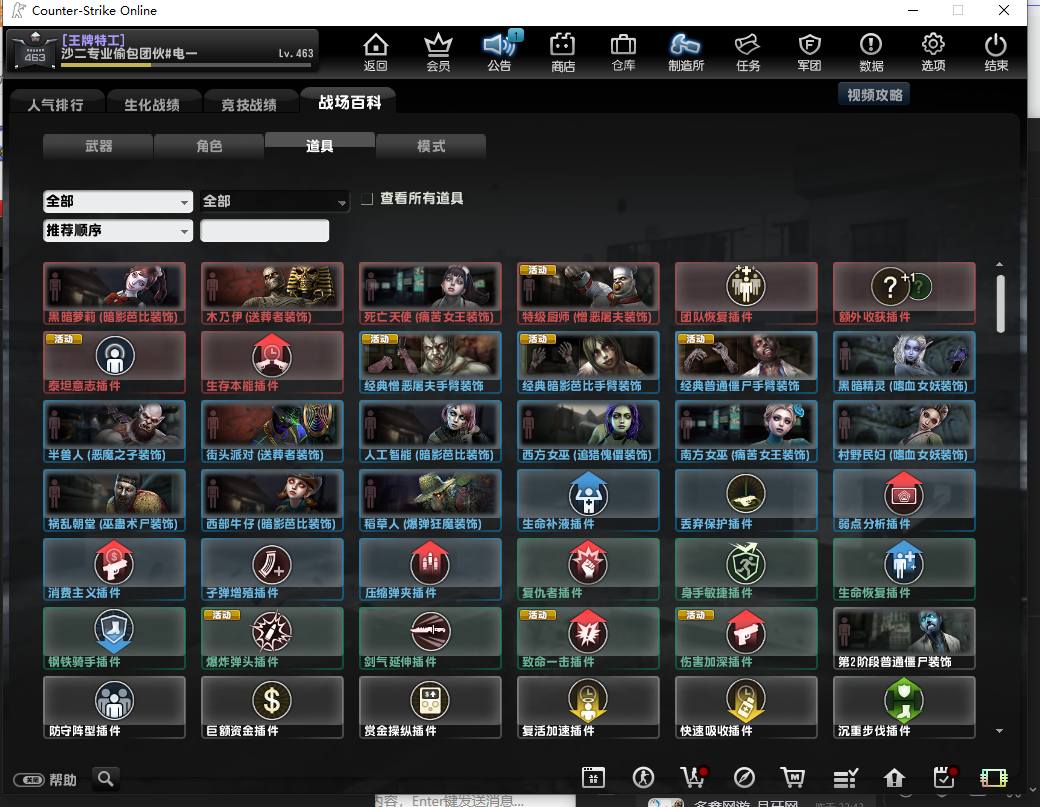
Task: Click the 结束 power icon
Action: 996,52
